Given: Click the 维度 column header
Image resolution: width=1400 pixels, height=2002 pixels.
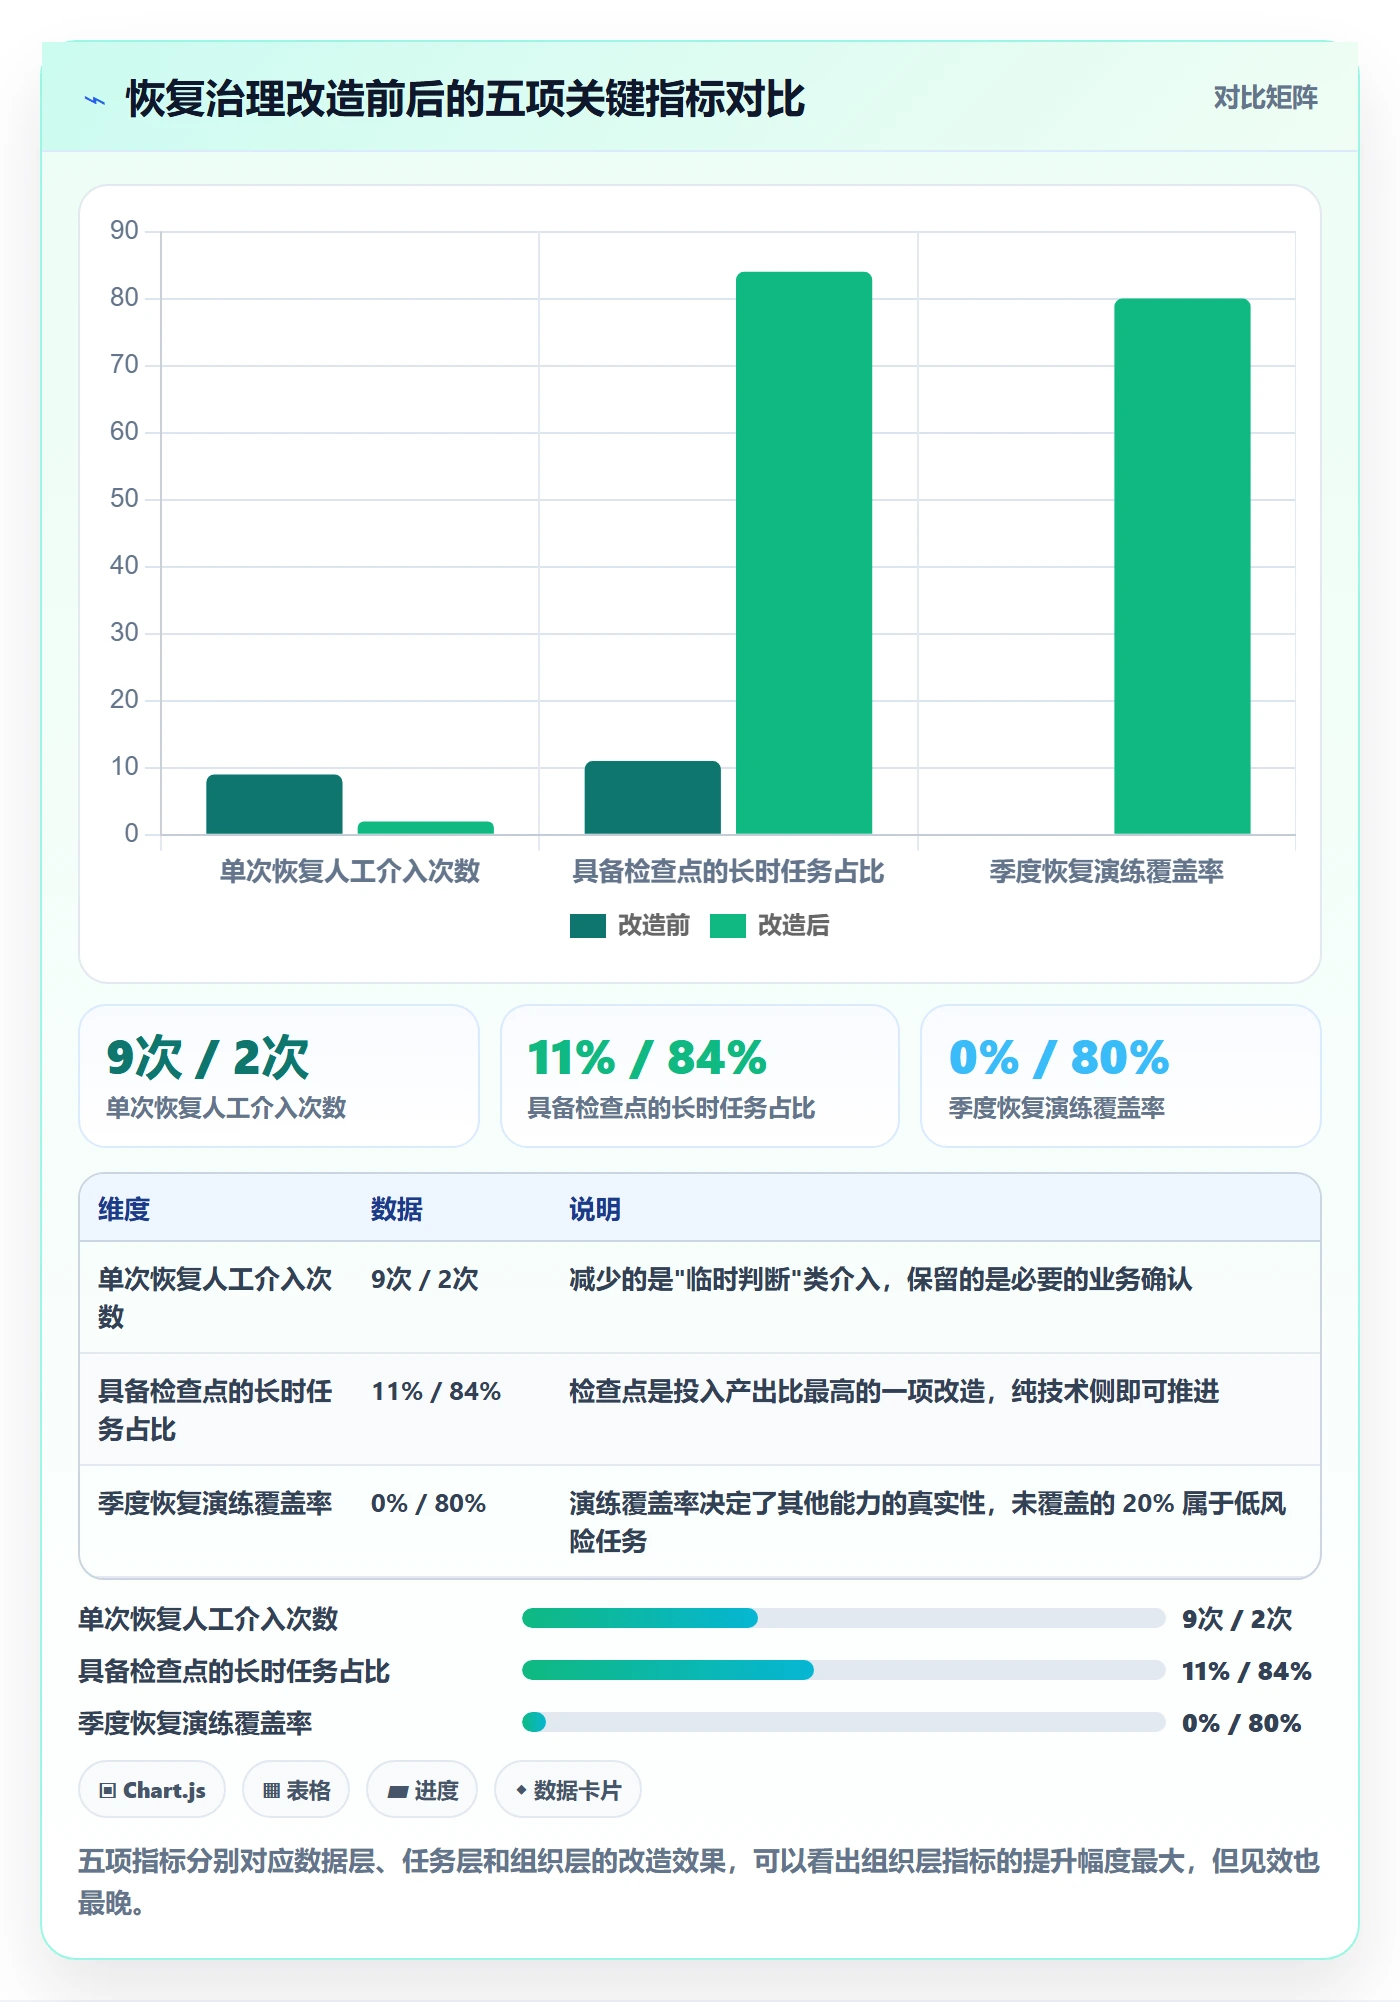Looking at the screenshot, I should pos(124,1209).
